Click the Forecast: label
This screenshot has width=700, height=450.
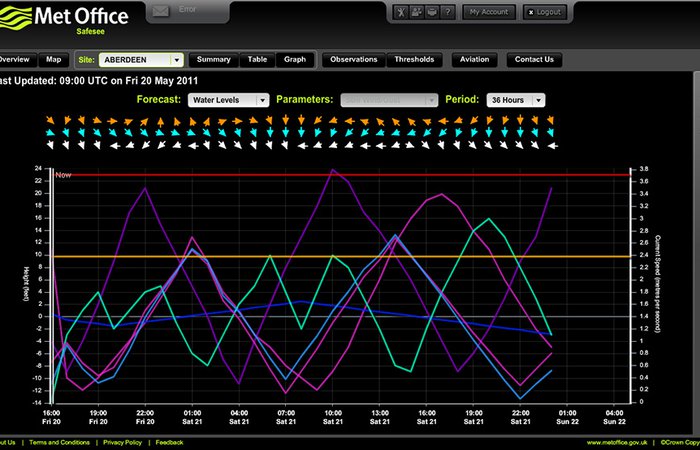coord(159,100)
